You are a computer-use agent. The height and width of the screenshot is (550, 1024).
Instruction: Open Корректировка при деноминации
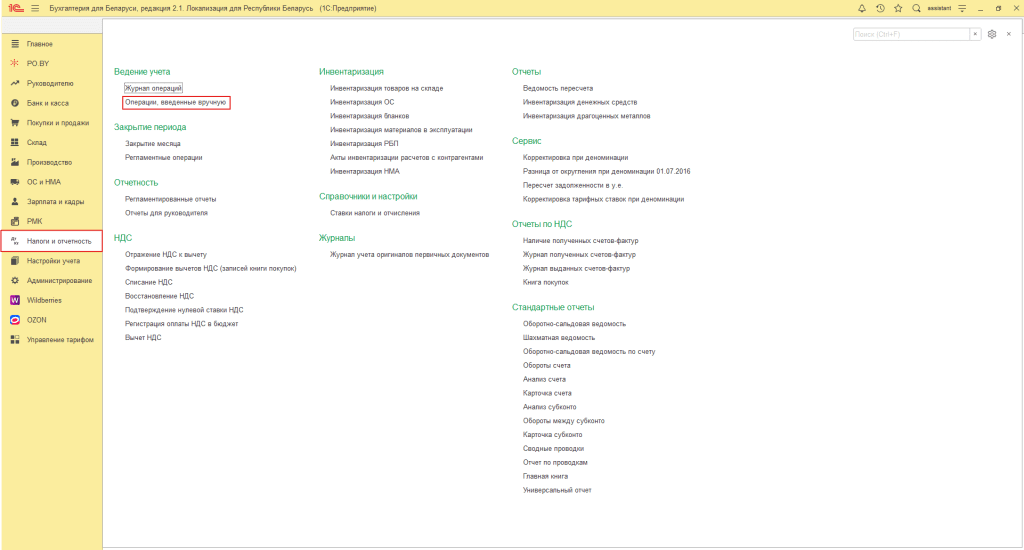tap(575, 157)
